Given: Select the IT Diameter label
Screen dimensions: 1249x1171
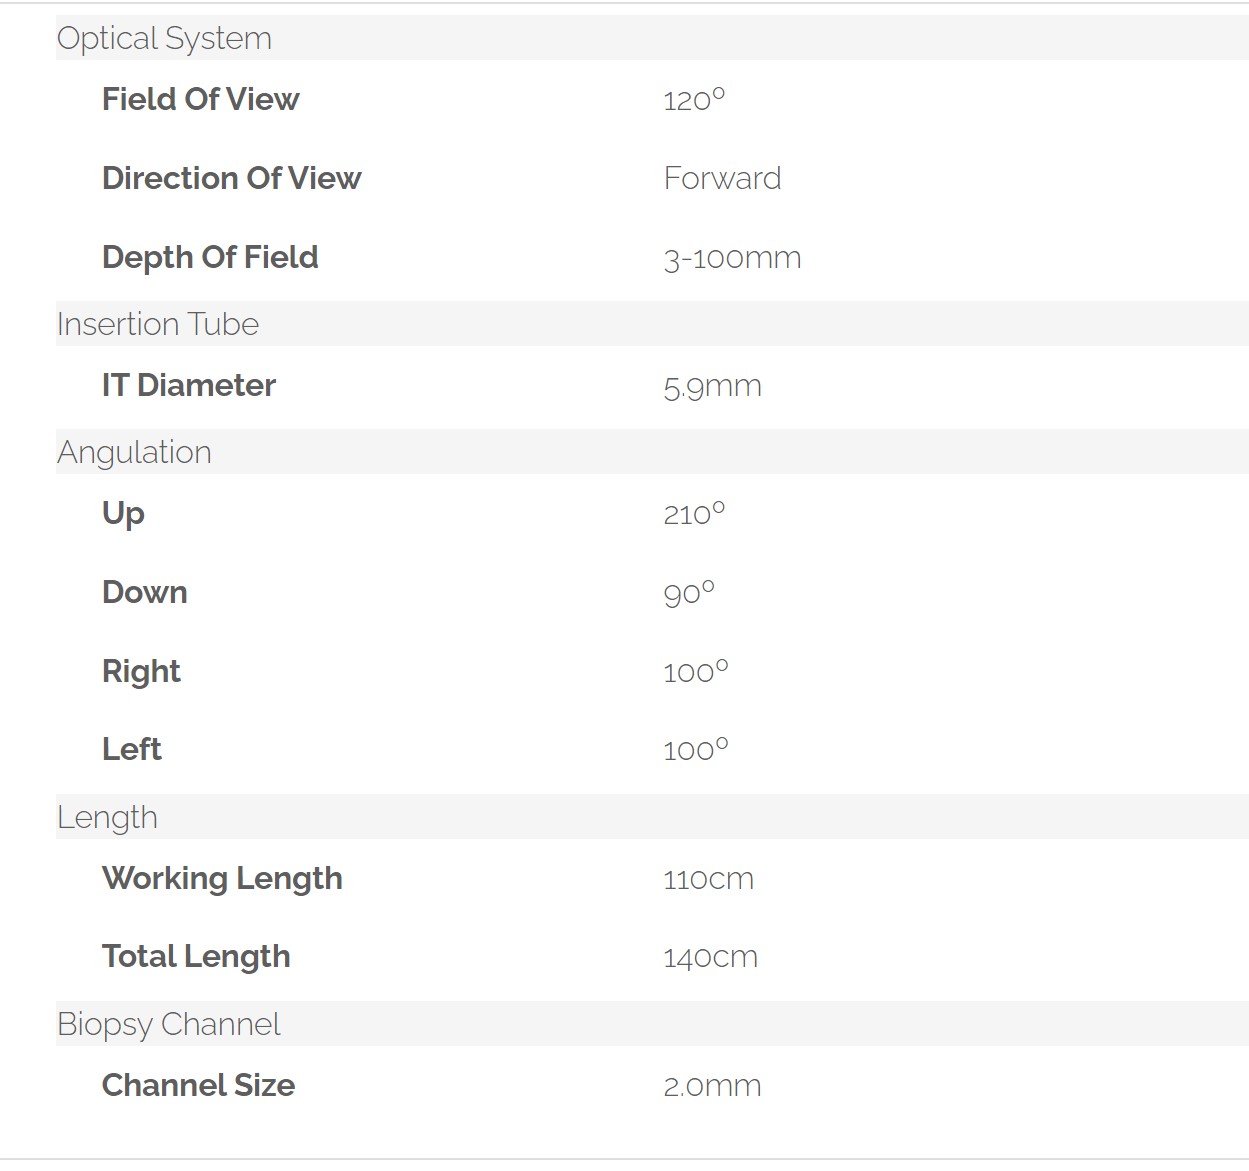Looking at the screenshot, I should (188, 385).
